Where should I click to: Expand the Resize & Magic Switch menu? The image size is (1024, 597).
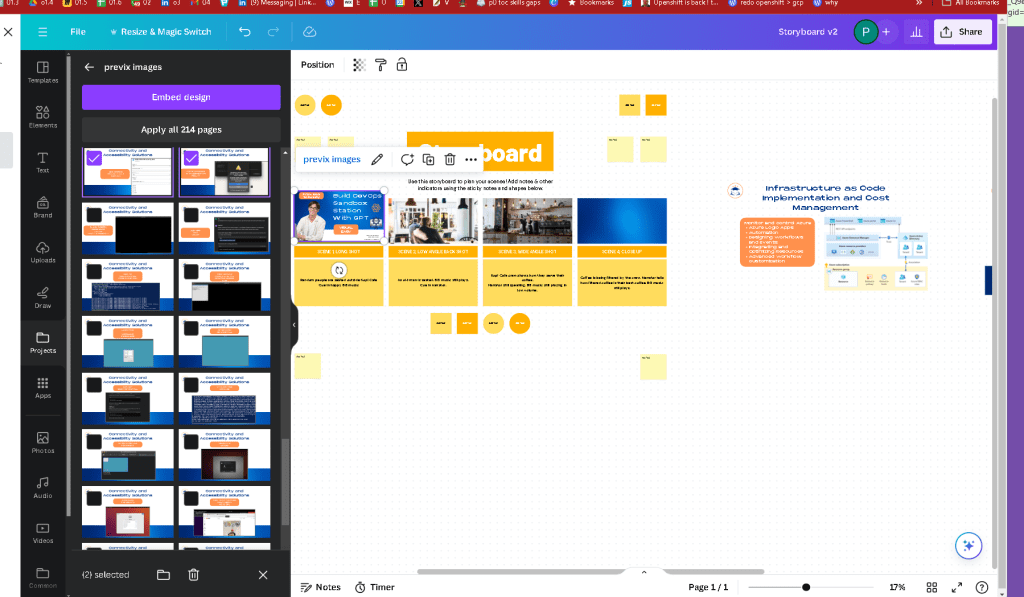pyautogui.click(x=160, y=31)
